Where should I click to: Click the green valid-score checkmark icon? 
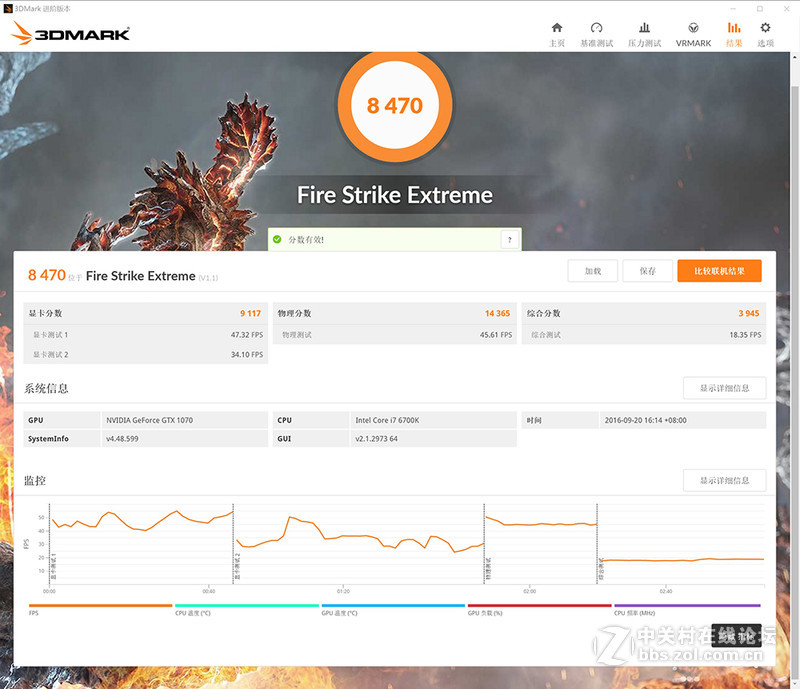tap(277, 239)
